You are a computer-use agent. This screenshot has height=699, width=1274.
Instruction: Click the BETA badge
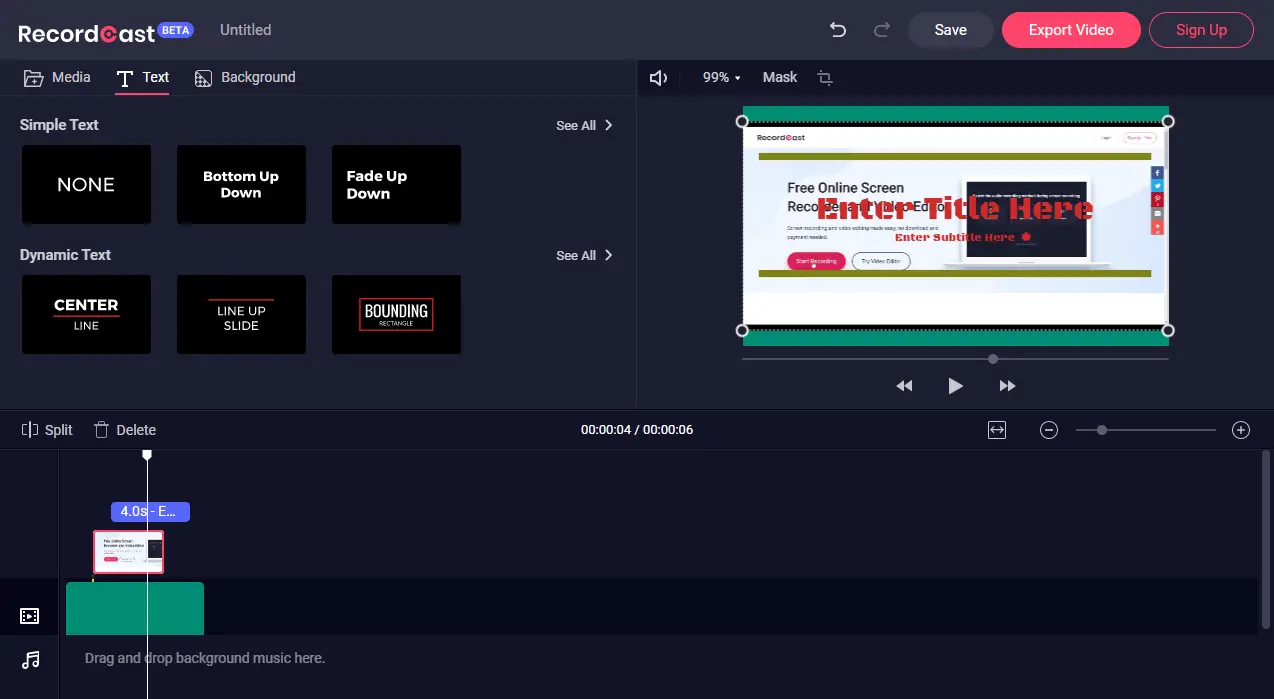176,30
